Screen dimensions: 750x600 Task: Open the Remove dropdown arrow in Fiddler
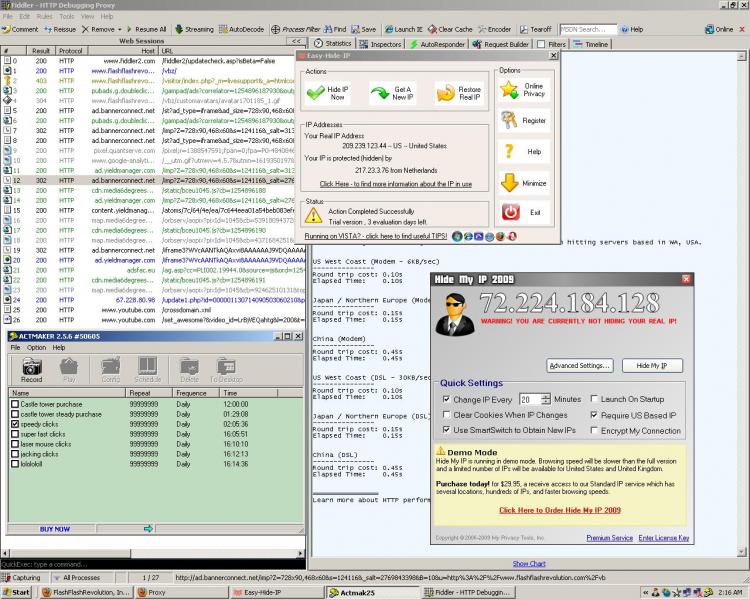[120, 30]
